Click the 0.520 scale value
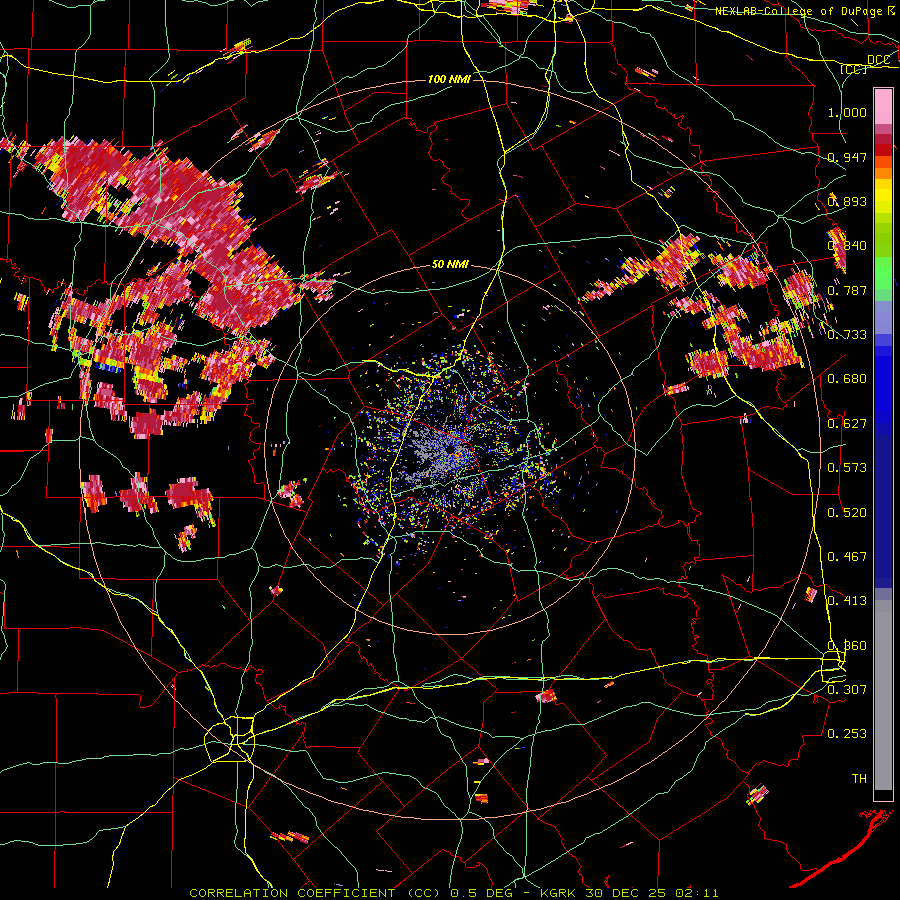Screen dimensions: 900x900 [x=847, y=513]
